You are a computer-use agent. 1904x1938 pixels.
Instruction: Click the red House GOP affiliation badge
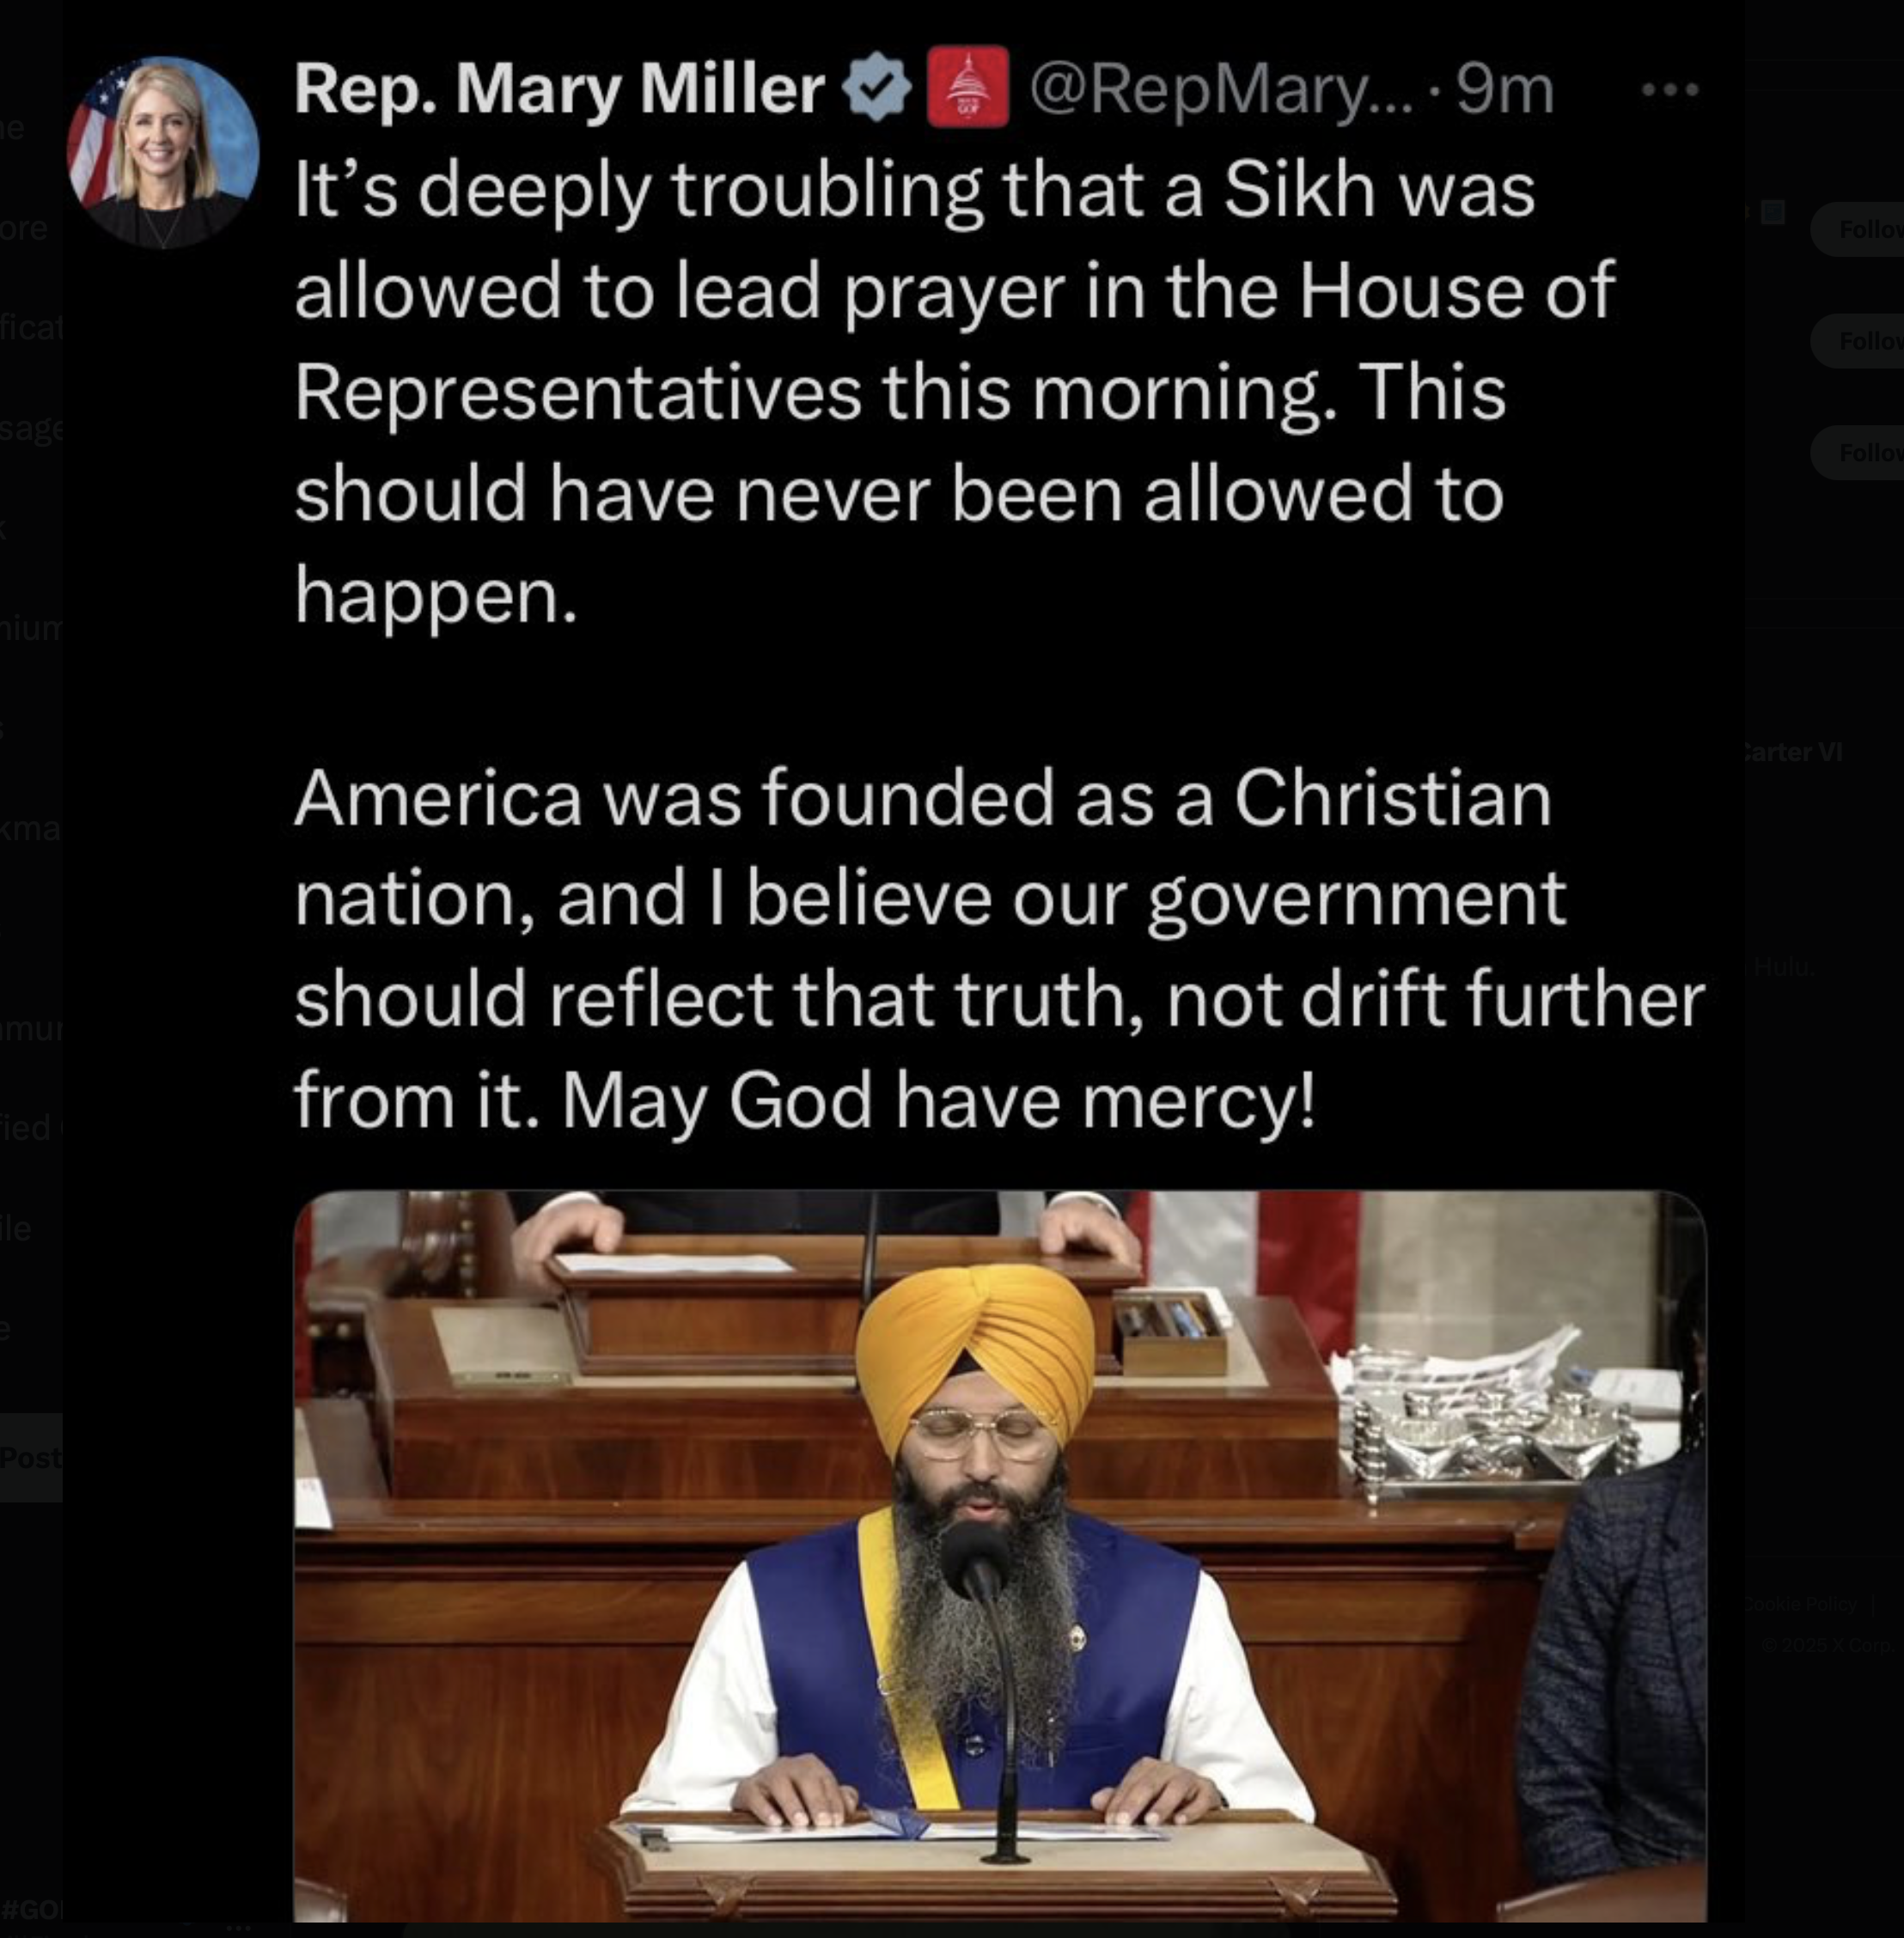(x=967, y=87)
